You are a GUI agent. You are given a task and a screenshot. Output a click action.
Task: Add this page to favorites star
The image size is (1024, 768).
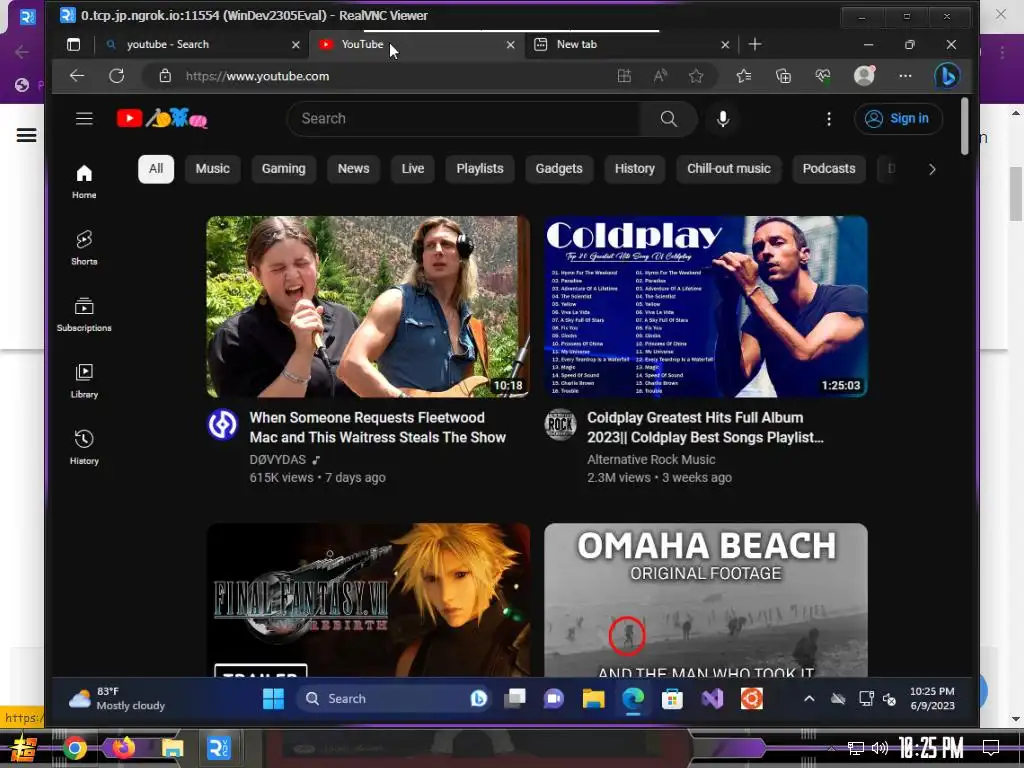696,76
